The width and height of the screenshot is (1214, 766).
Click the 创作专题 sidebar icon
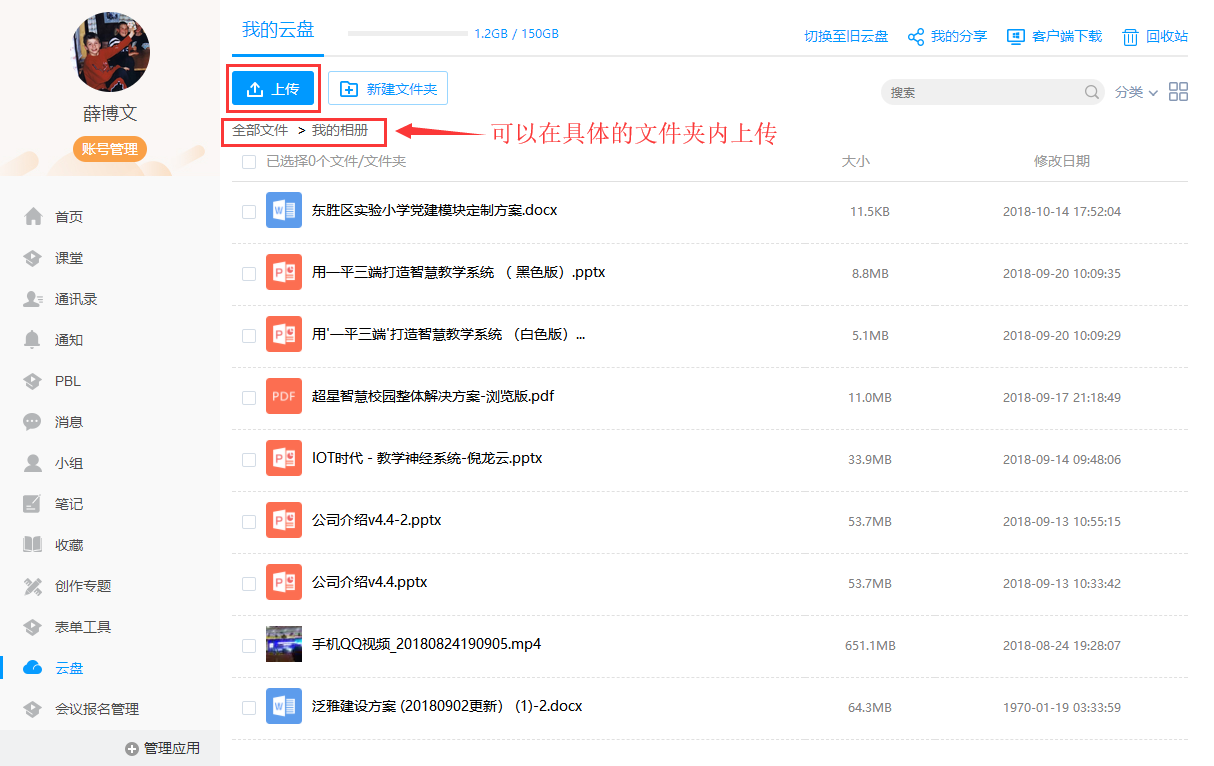point(33,586)
